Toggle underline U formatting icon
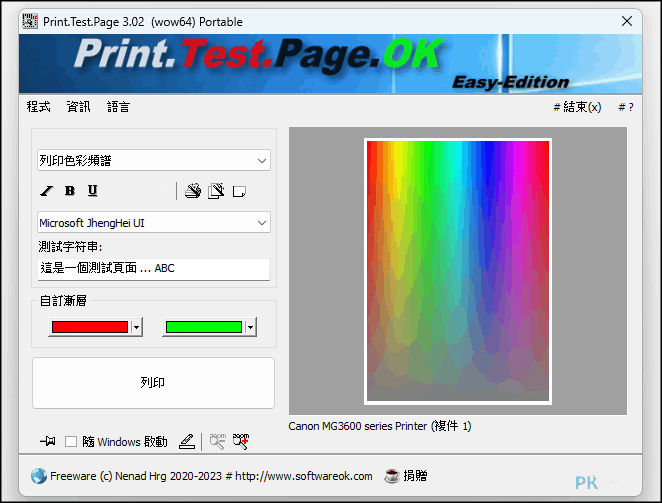This screenshot has width=662, height=503. coord(92,191)
